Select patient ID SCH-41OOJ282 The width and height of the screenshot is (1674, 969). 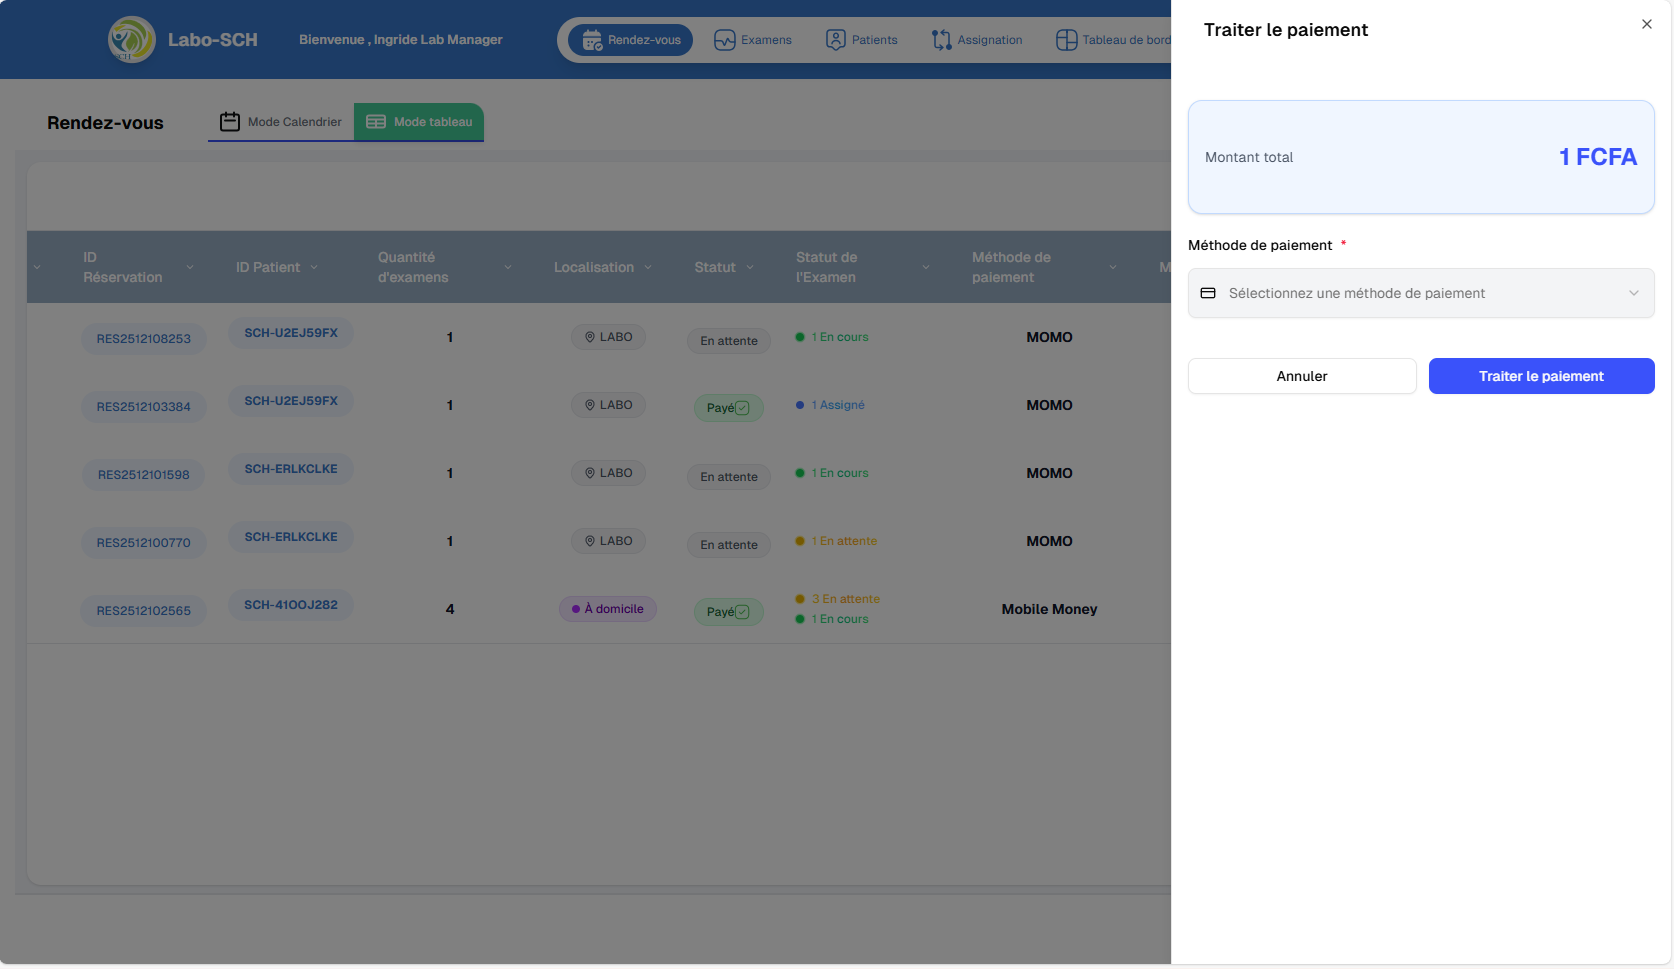(x=291, y=605)
